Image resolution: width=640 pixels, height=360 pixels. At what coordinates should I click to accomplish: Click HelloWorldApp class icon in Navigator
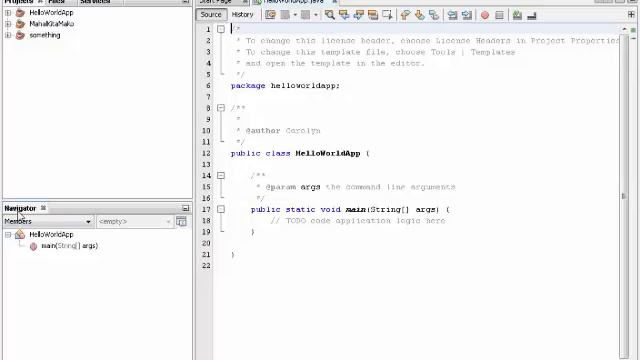(x=20, y=235)
